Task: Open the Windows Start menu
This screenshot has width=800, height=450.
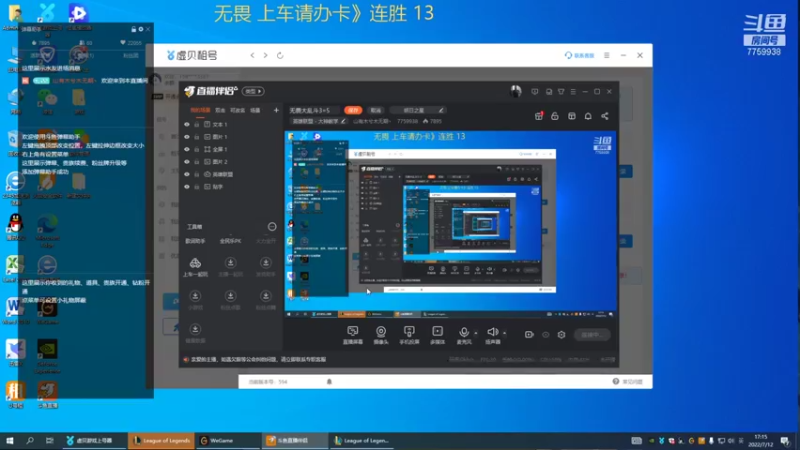Action: pyautogui.click(x=10, y=440)
